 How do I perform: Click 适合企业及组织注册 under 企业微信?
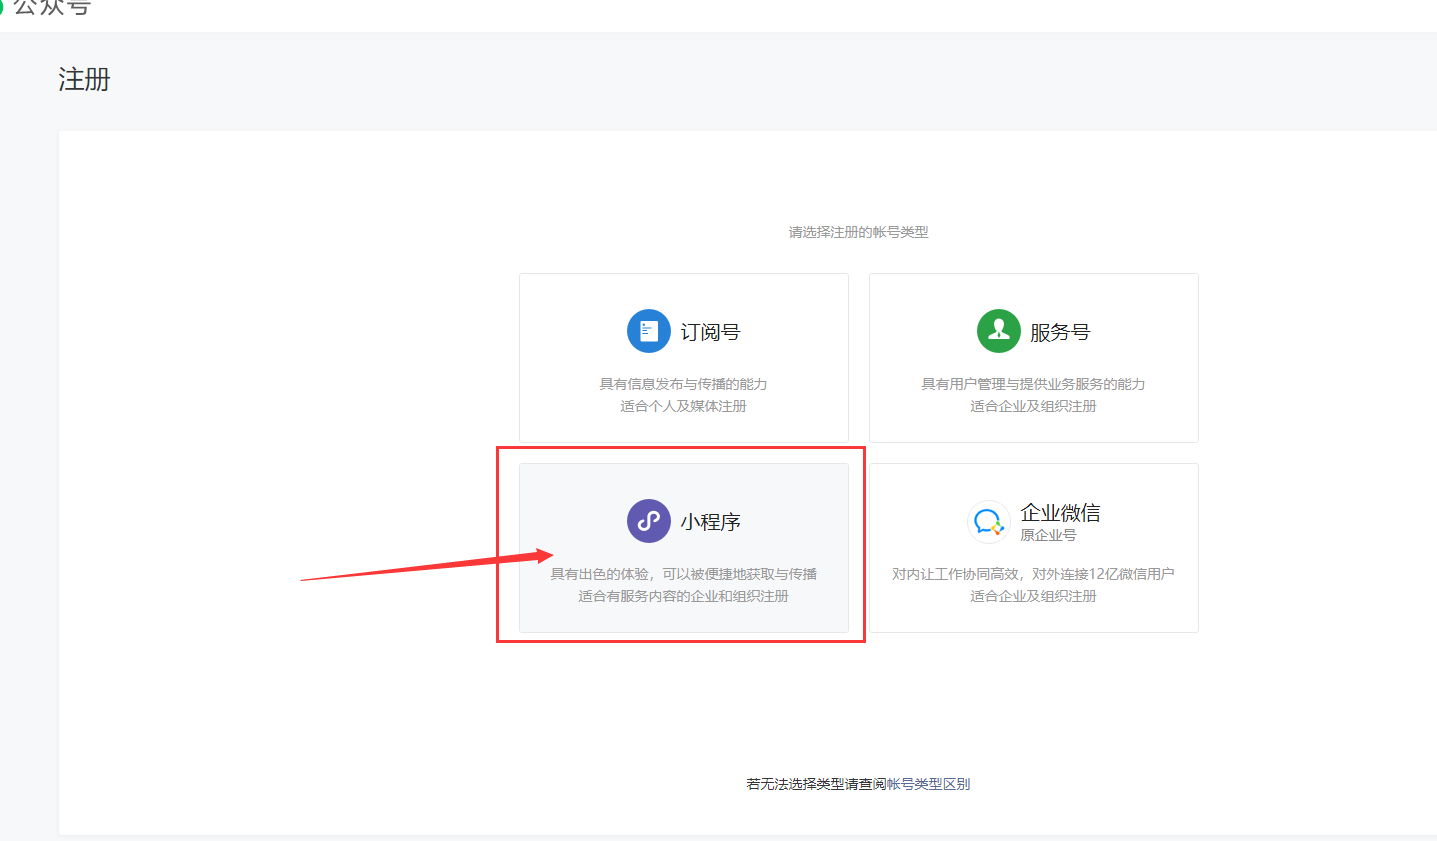(1033, 596)
